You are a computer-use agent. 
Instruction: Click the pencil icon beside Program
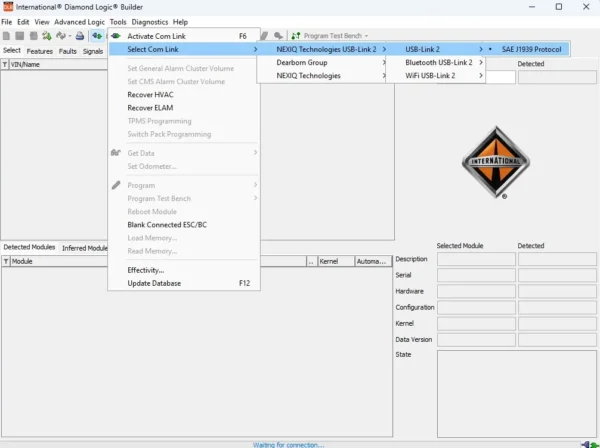pyautogui.click(x=116, y=185)
